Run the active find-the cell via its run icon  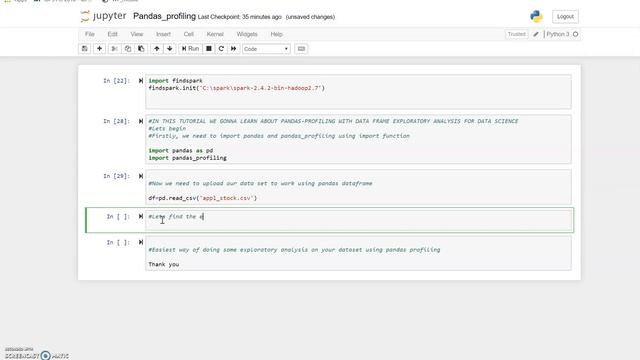[x=140, y=216]
